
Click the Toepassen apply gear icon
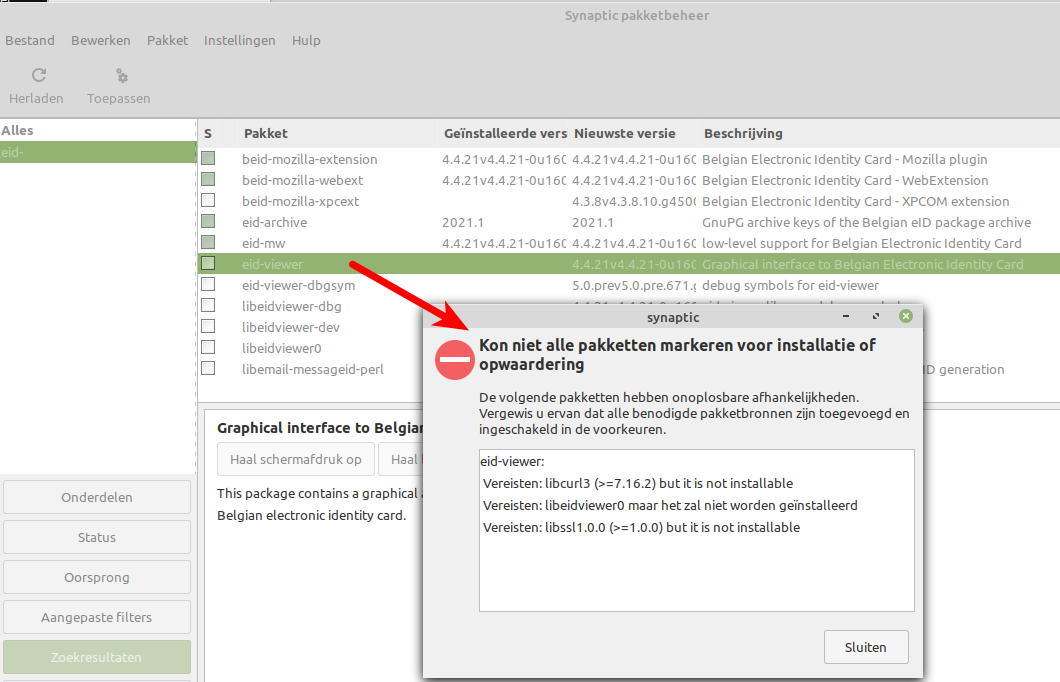pyautogui.click(x=122, y=76)
